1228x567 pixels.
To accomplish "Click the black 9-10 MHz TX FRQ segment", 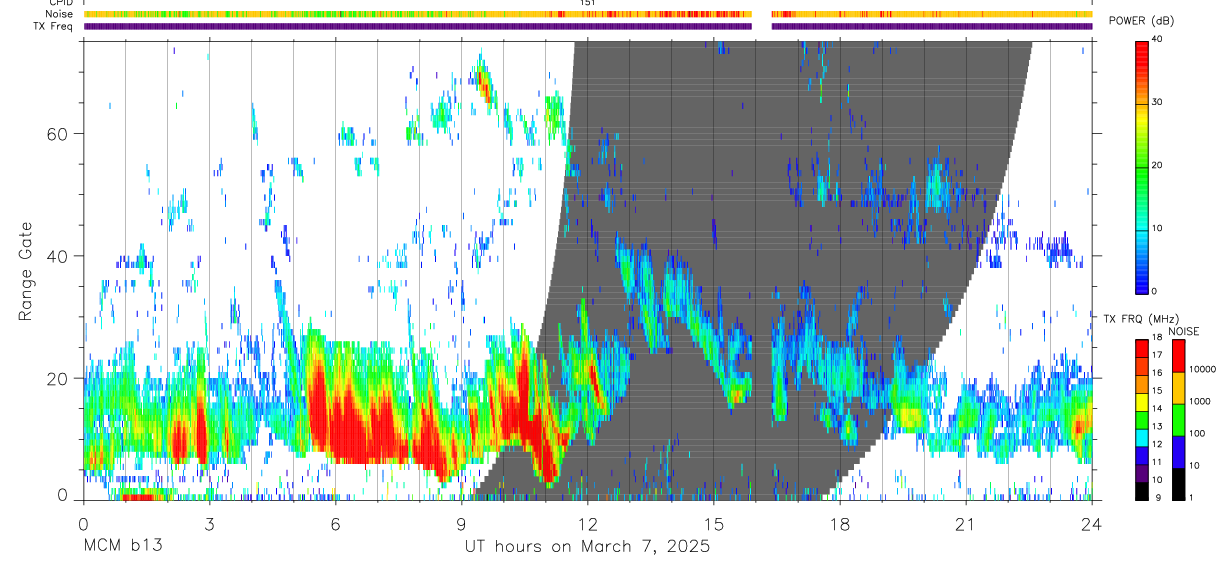I will pyautogui.click(x=1142, y=491).
